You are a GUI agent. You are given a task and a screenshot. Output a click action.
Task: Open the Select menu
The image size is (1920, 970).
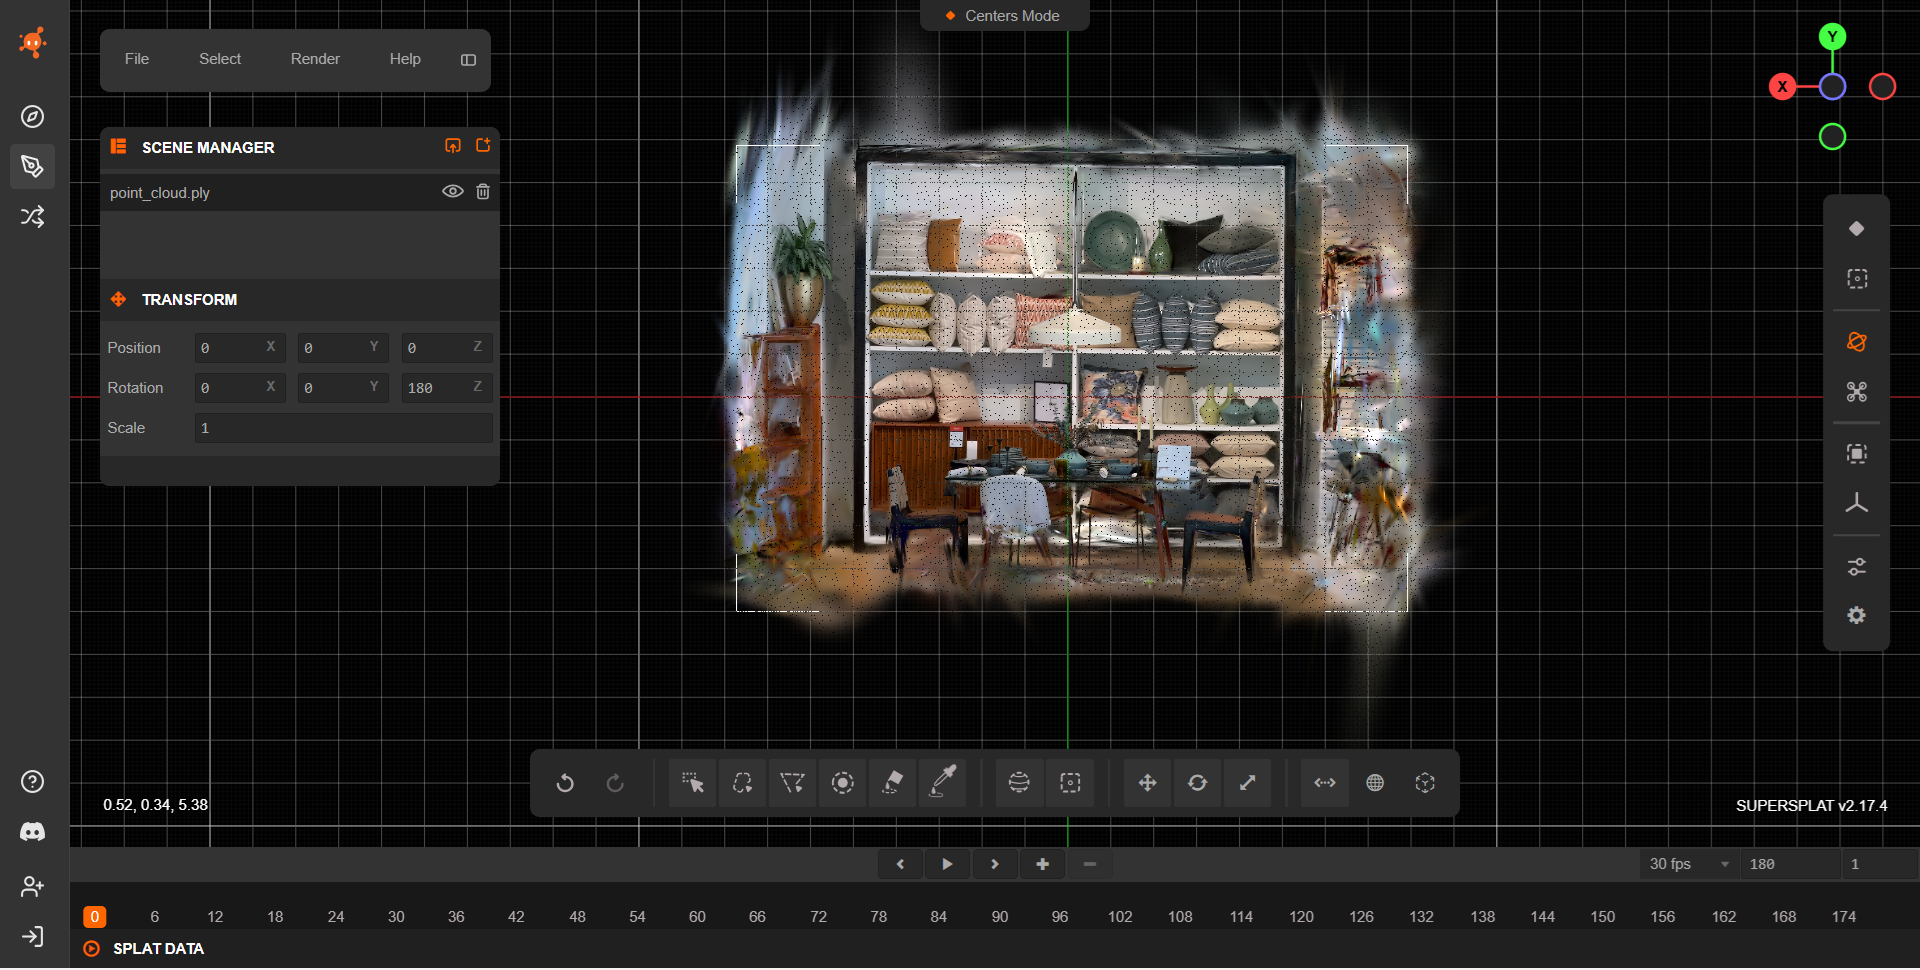click(220, 59)
